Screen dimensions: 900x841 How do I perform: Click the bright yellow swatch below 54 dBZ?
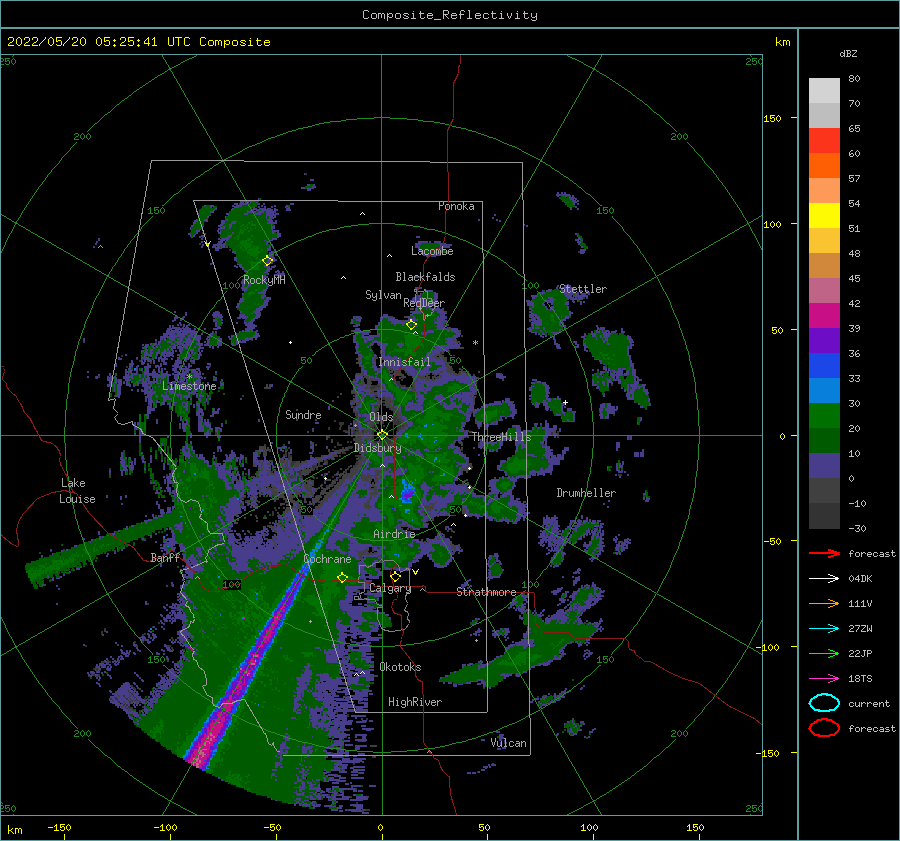click(824, 216)
